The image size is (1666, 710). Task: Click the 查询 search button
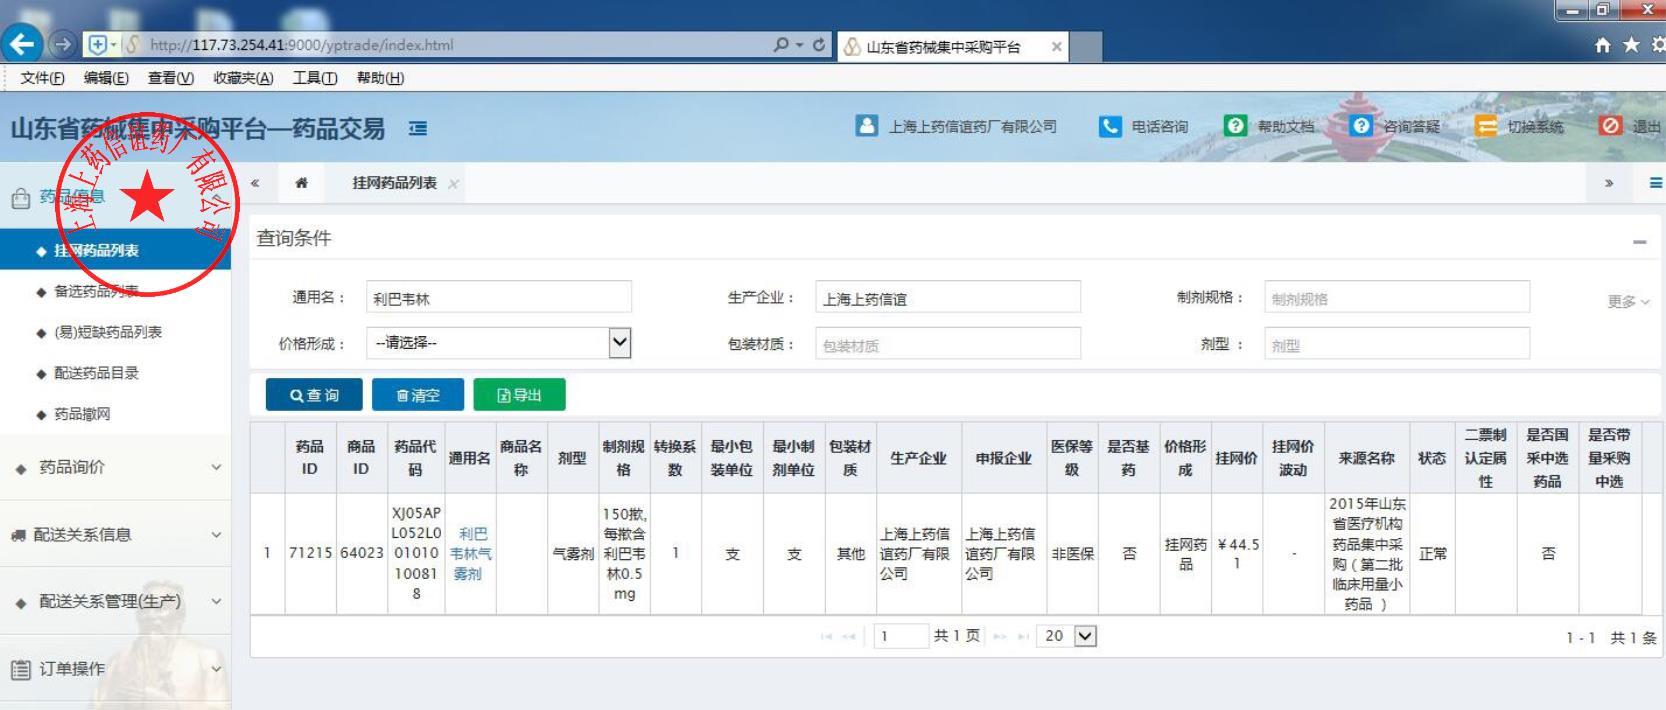coord(314,395)
